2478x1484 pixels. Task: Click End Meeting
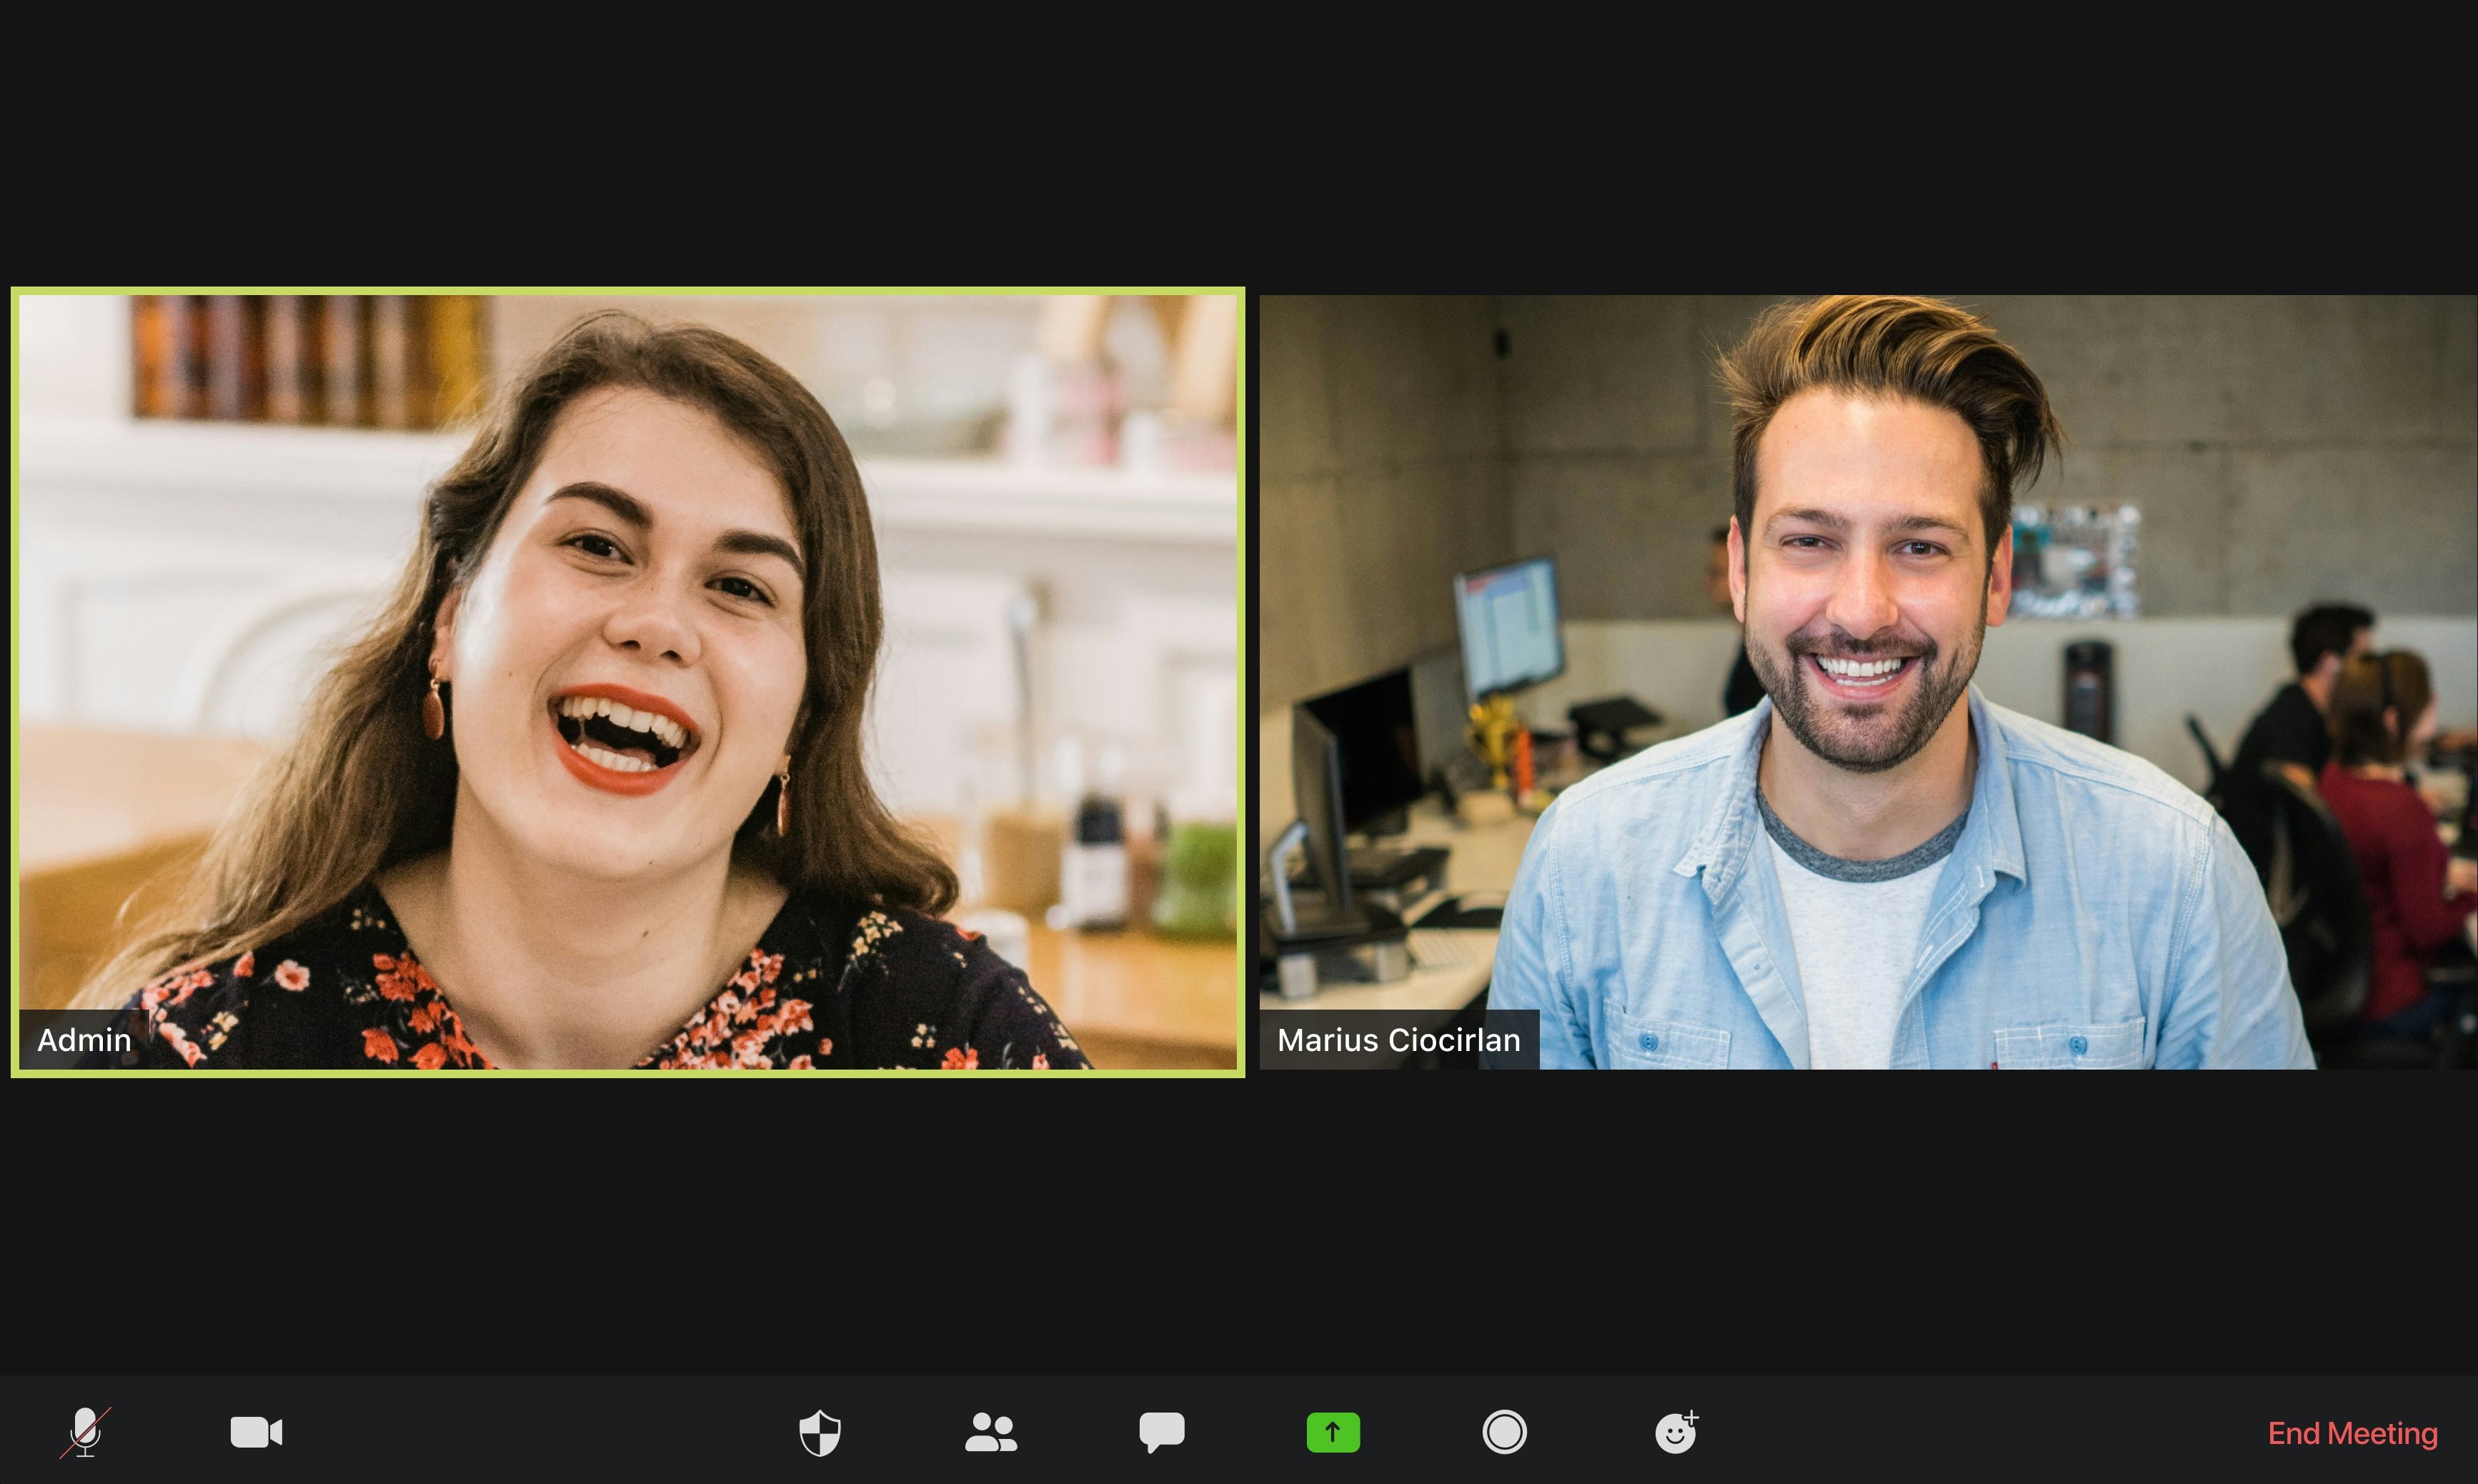tap(2352, 1433)
